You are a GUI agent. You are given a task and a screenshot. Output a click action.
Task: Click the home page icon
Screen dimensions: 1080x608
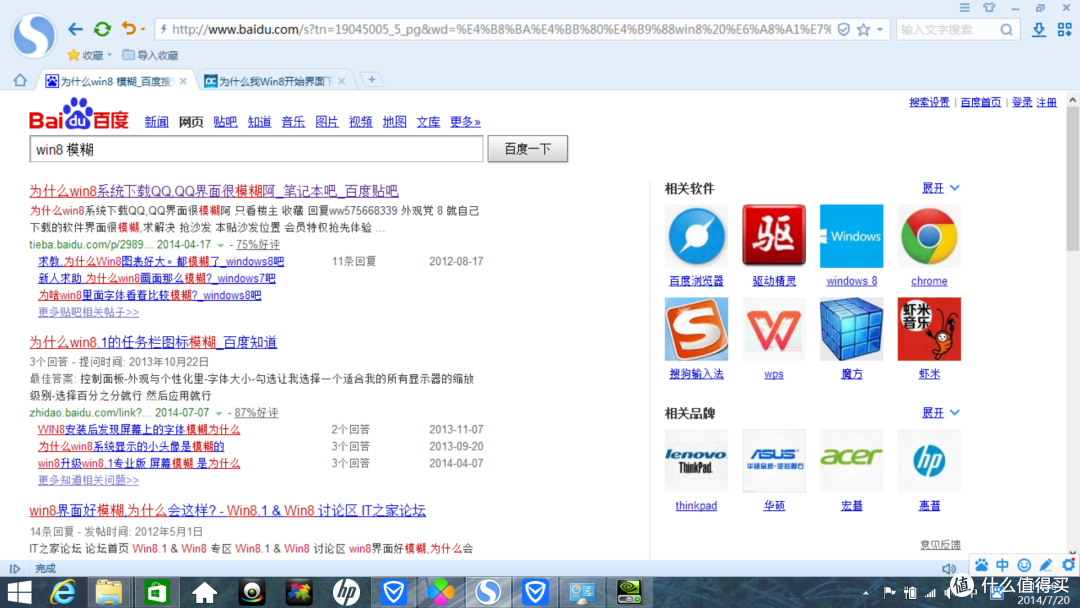pyautogui.click(x=20, y=81)
